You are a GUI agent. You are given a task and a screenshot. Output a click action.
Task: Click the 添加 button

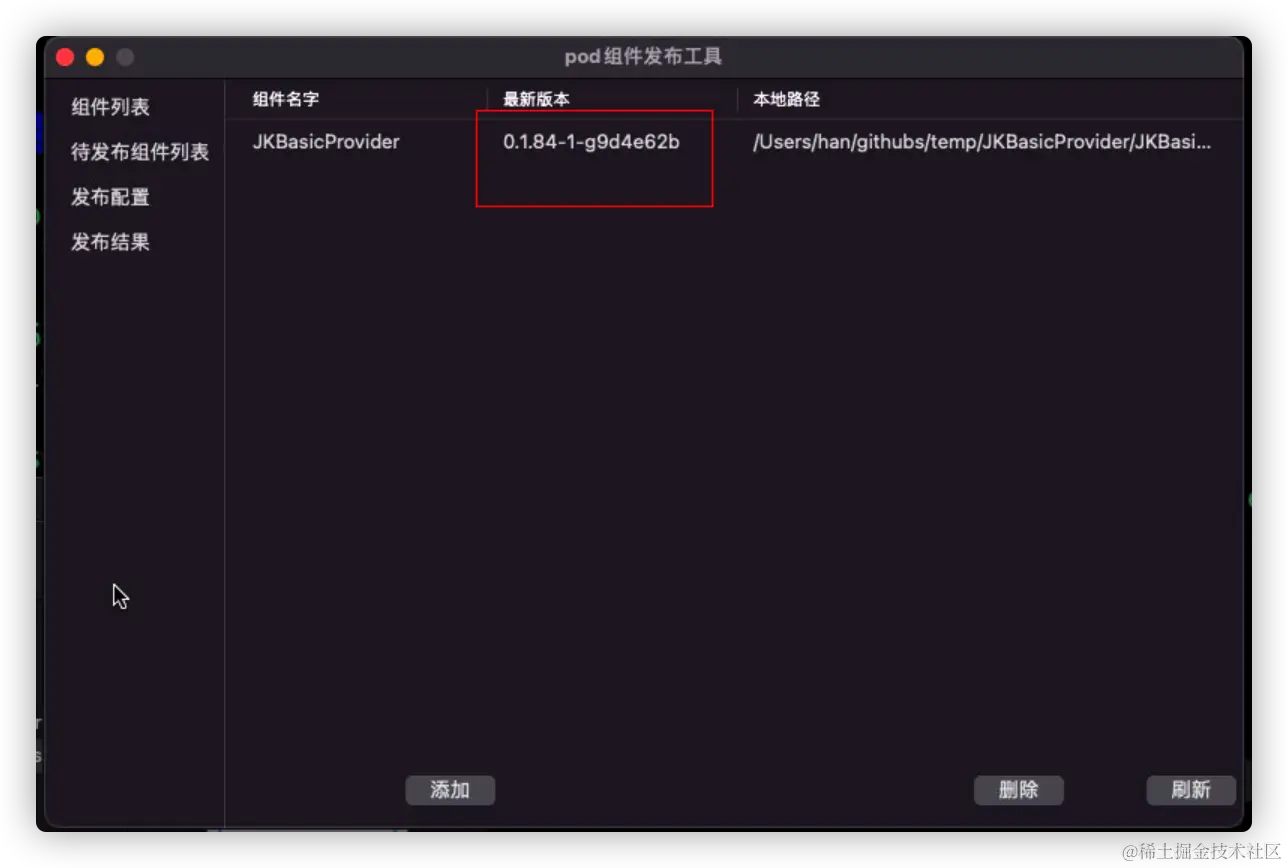pyautogui.click(x=450, y=790)
